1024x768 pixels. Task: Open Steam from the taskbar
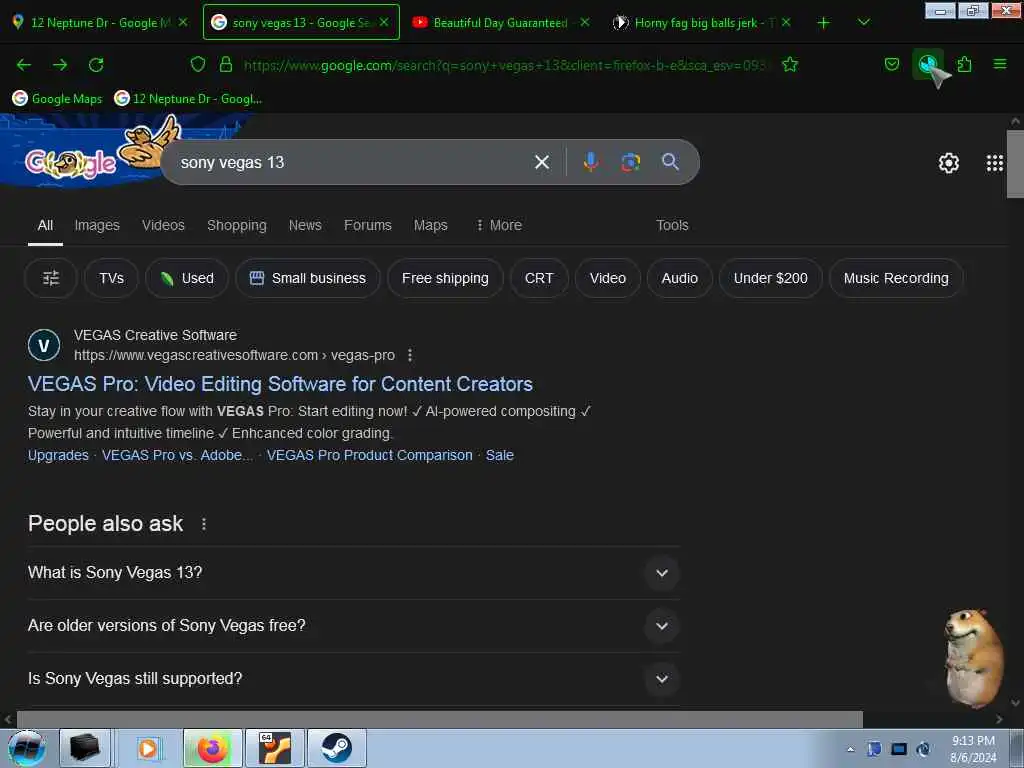pyautogui.click(x=337, y=748)
